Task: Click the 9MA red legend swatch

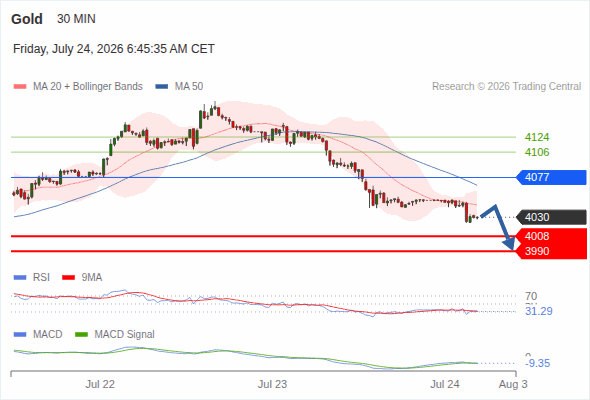Action: (68, 278)
